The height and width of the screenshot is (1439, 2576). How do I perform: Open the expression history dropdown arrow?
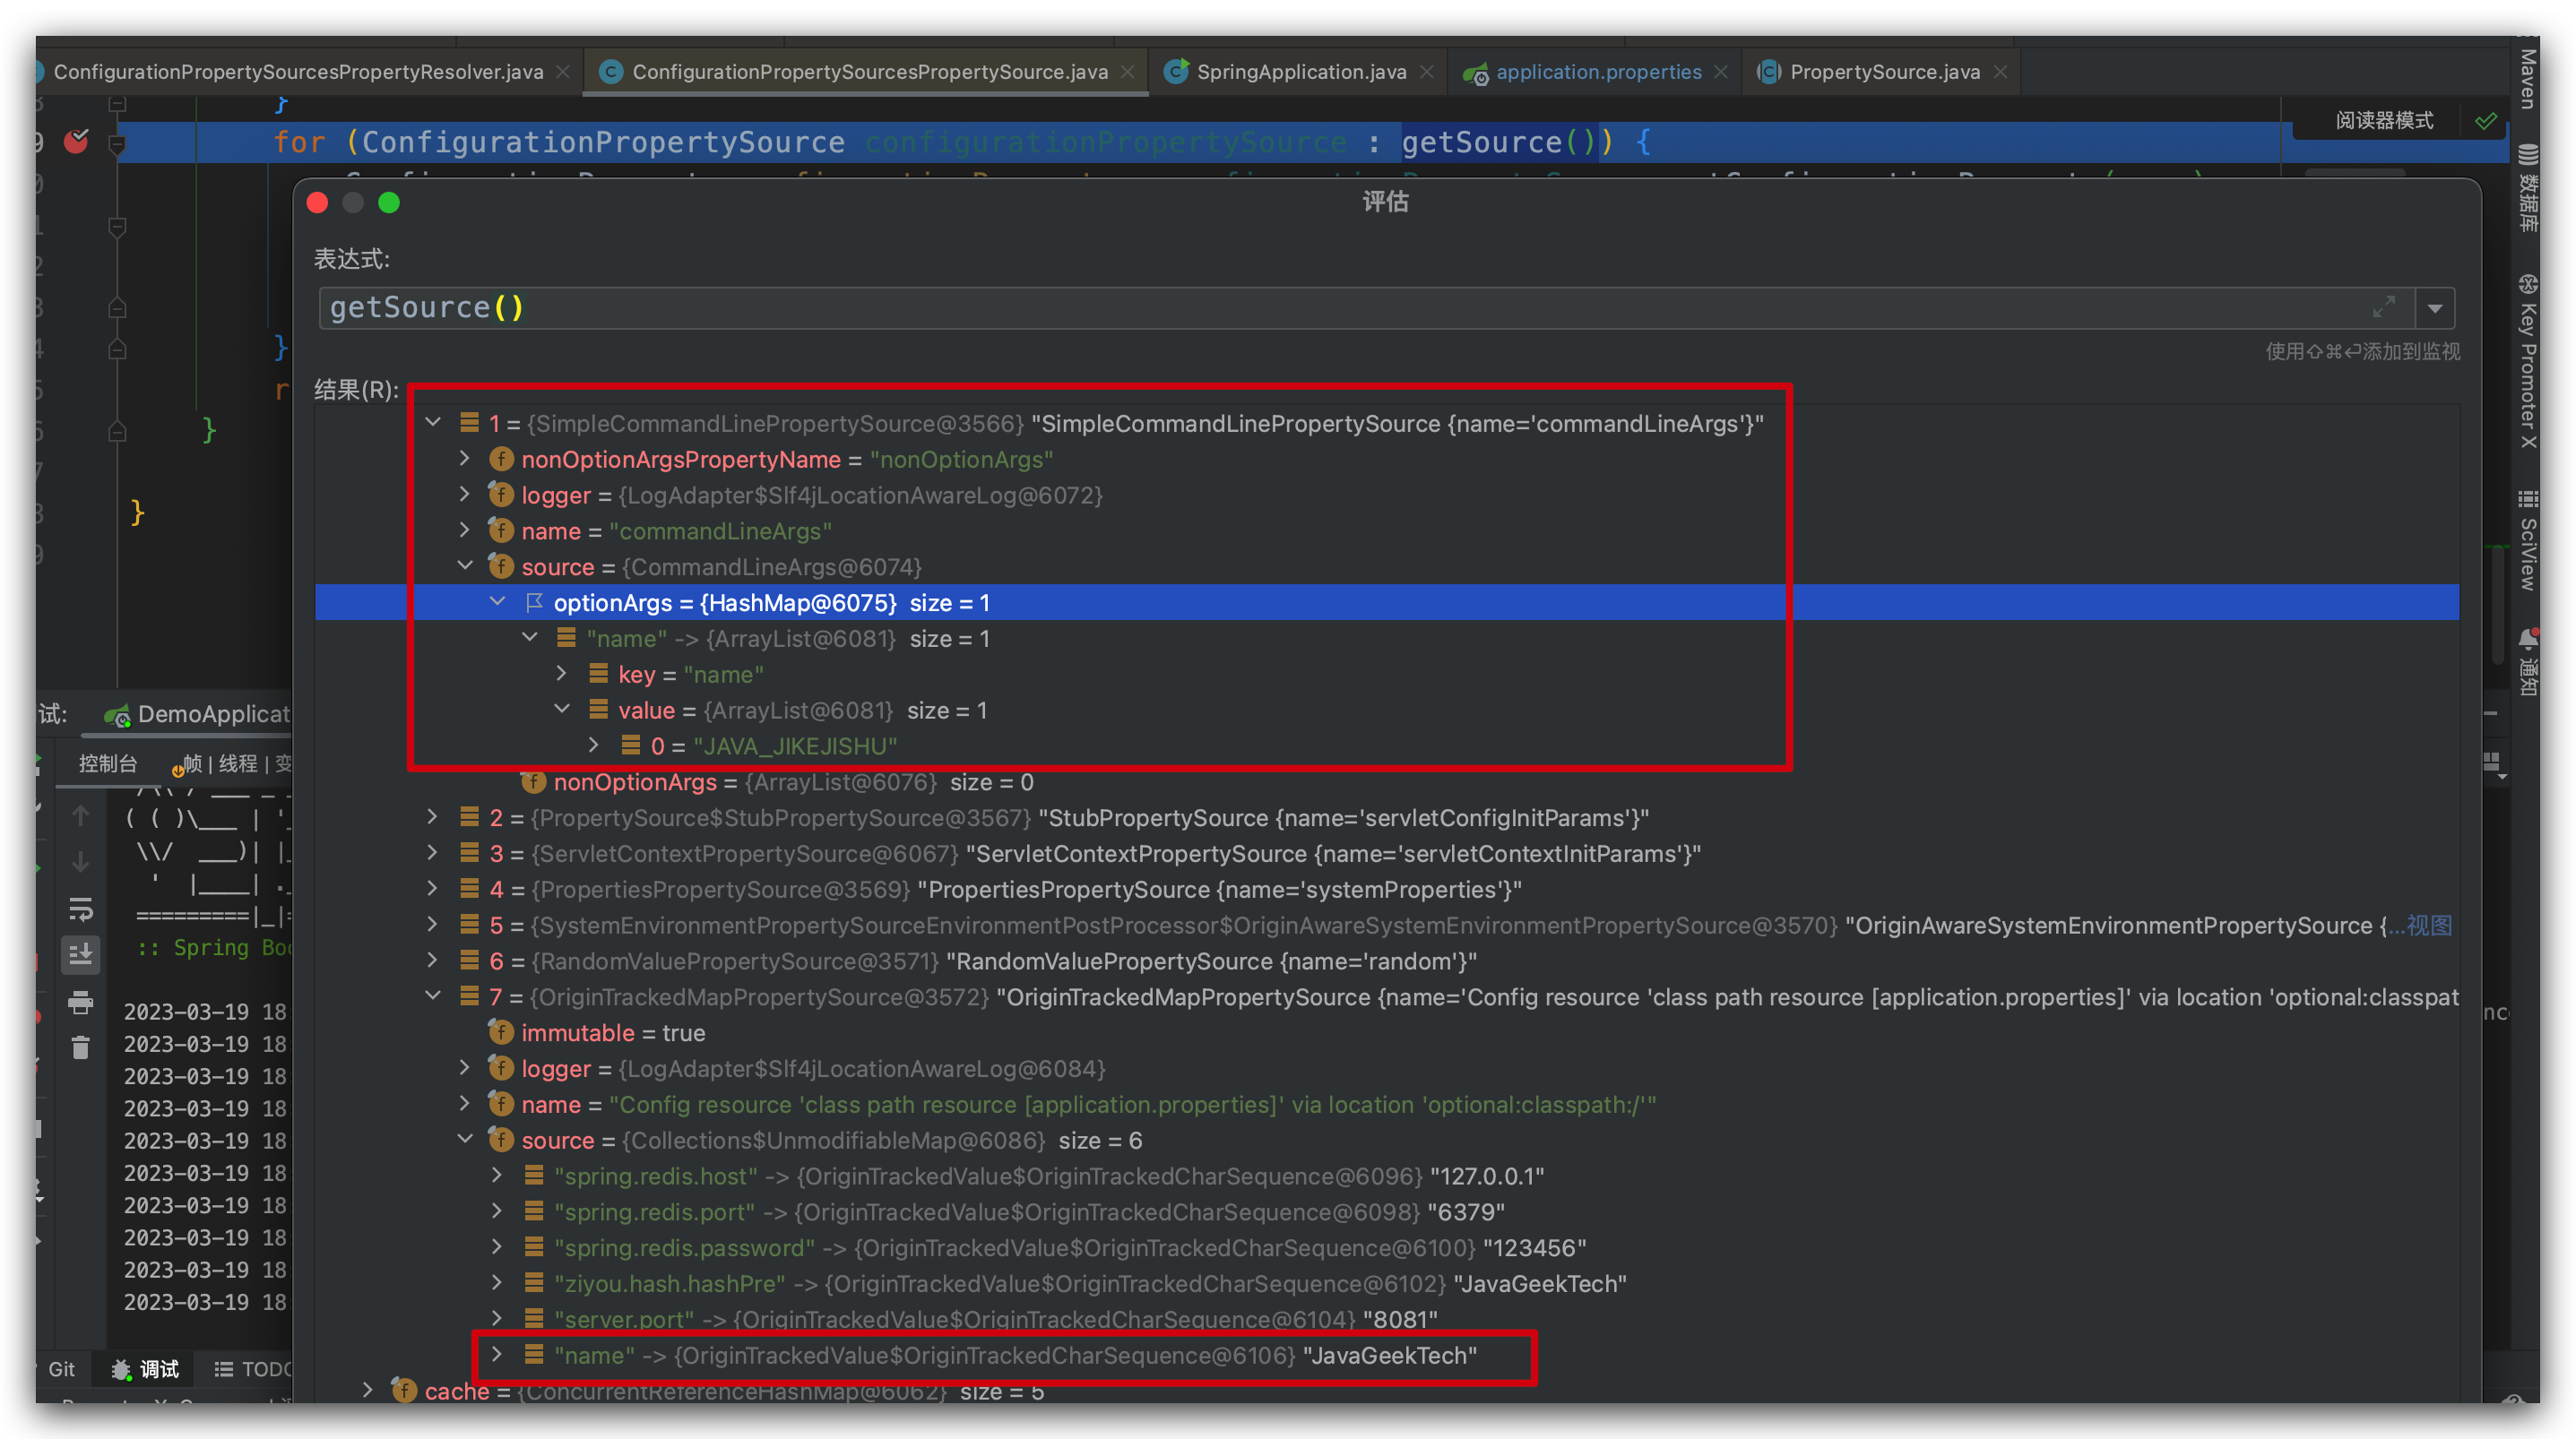2435,308
